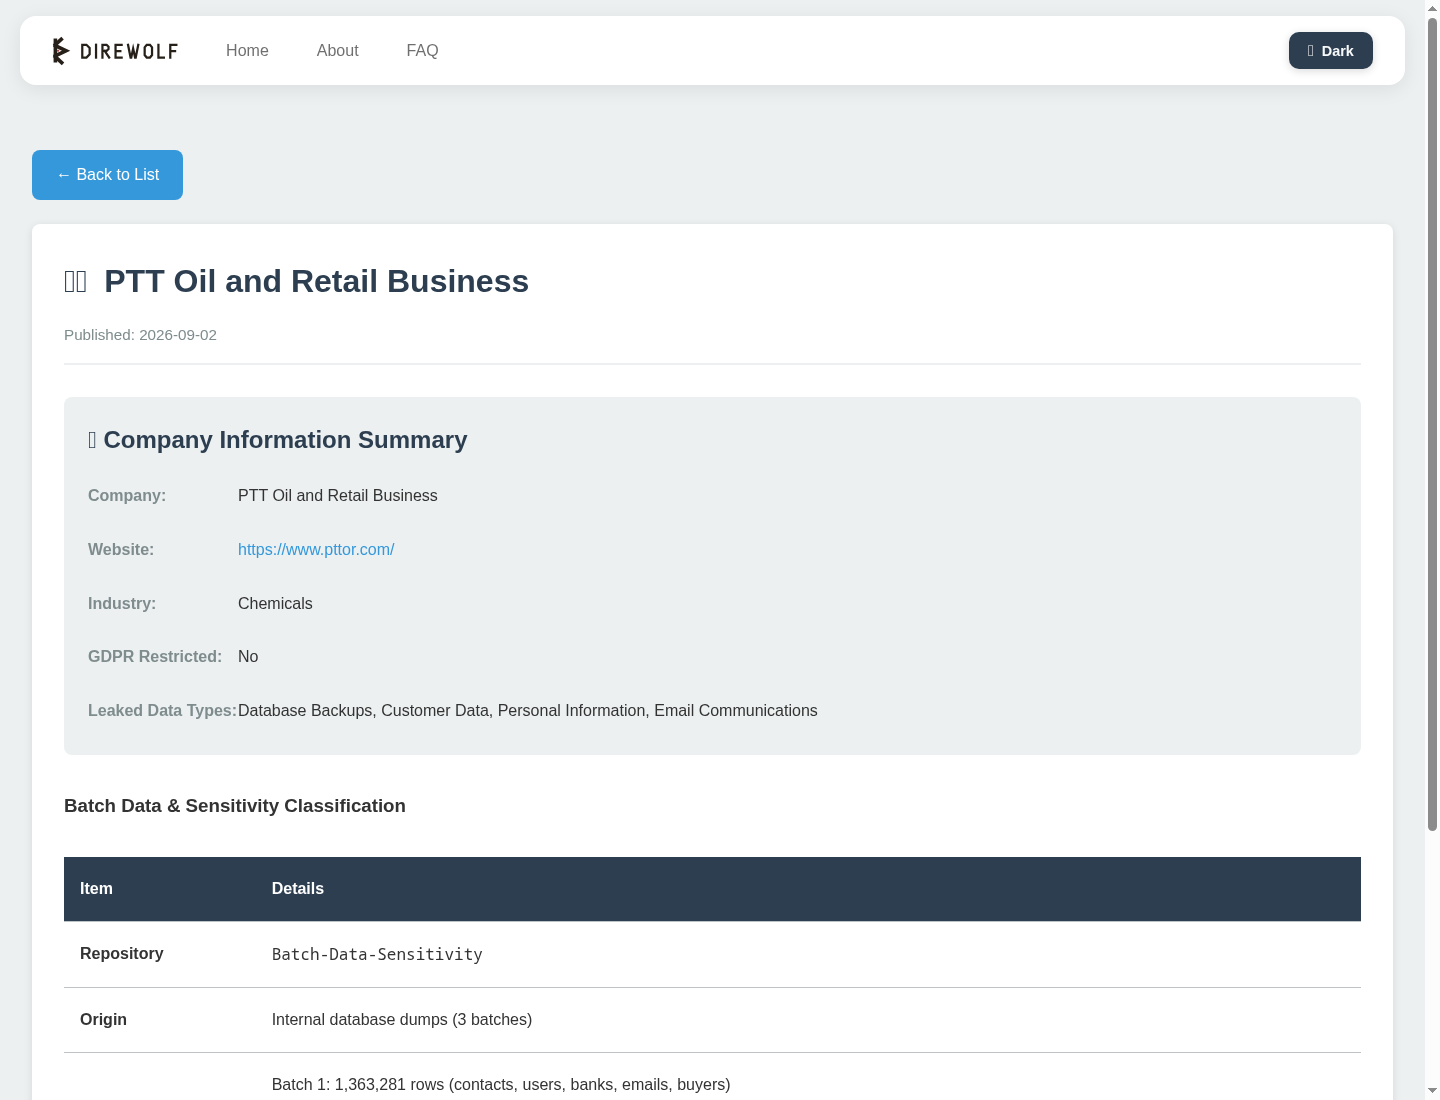The height and width of the screenshot is (1100, 1440).
Task: Open the FAQ nav item
Action: [422, 51]
